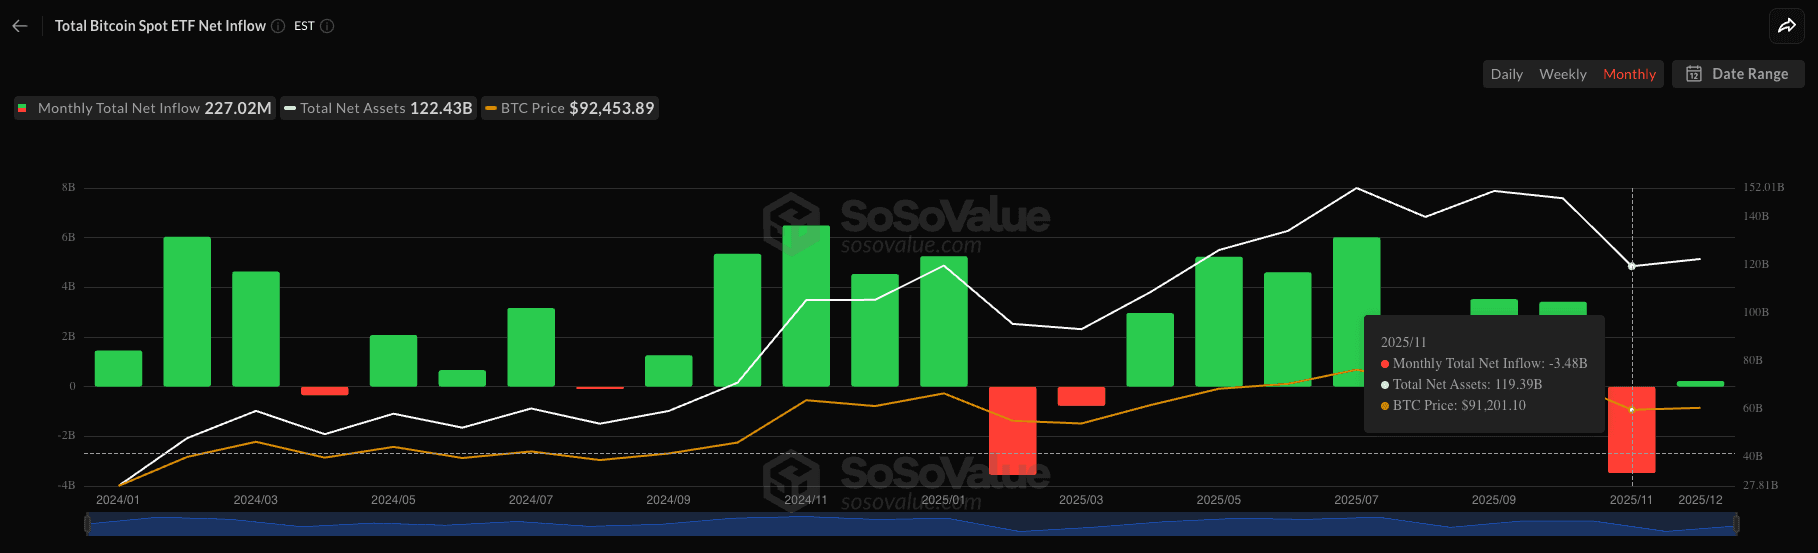Share the chart via arrow icon
Viewport: 1818px width, 553px height.
point(1787,26)
